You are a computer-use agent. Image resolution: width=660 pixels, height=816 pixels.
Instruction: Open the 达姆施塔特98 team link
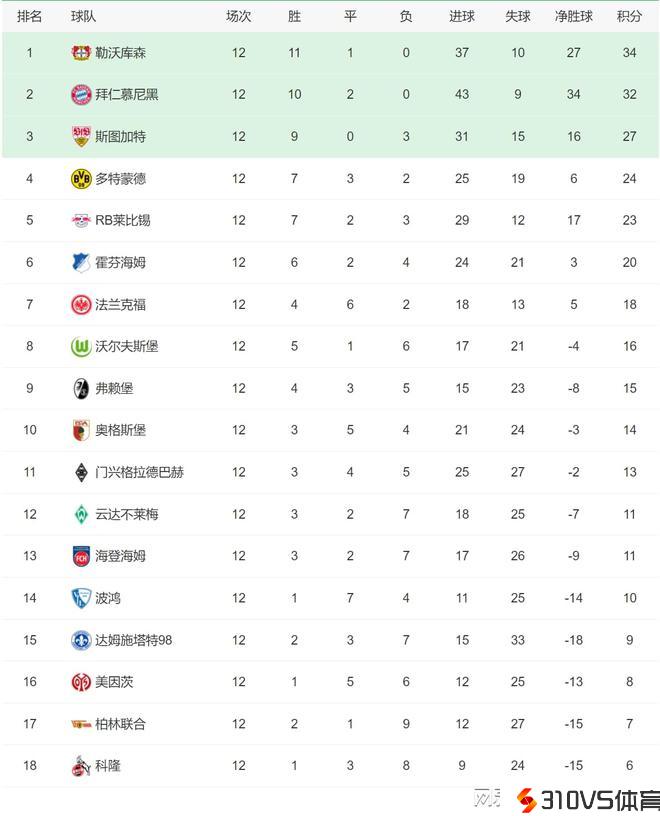click(x=133, y=640)
